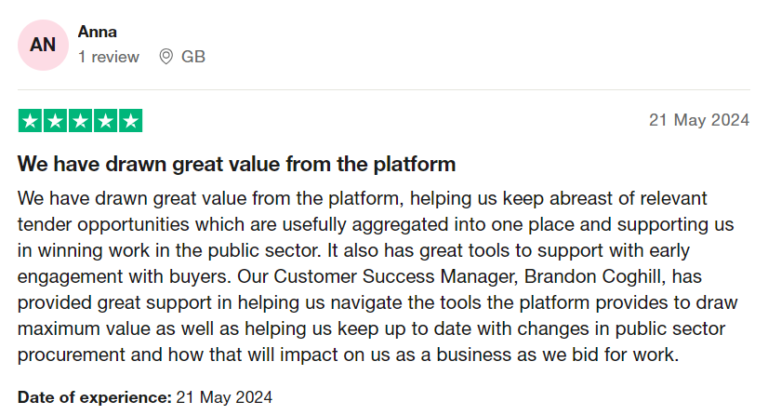Click the fourth green rating star
The width and height of the screenshot is (768, 415).
point(105,121)
